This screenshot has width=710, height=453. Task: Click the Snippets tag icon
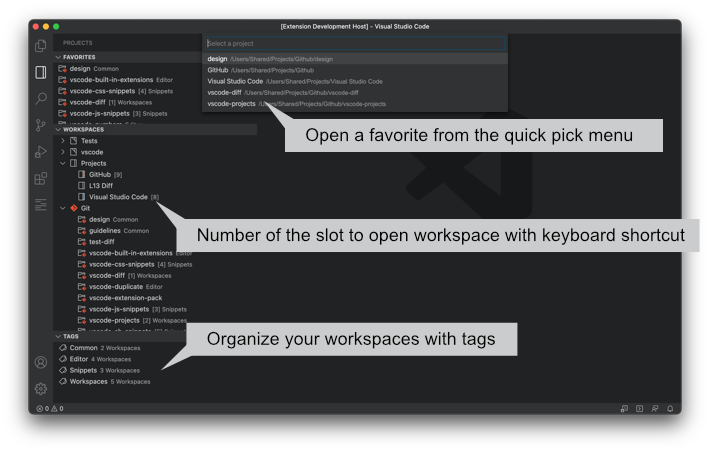click(x=63, y=370)
